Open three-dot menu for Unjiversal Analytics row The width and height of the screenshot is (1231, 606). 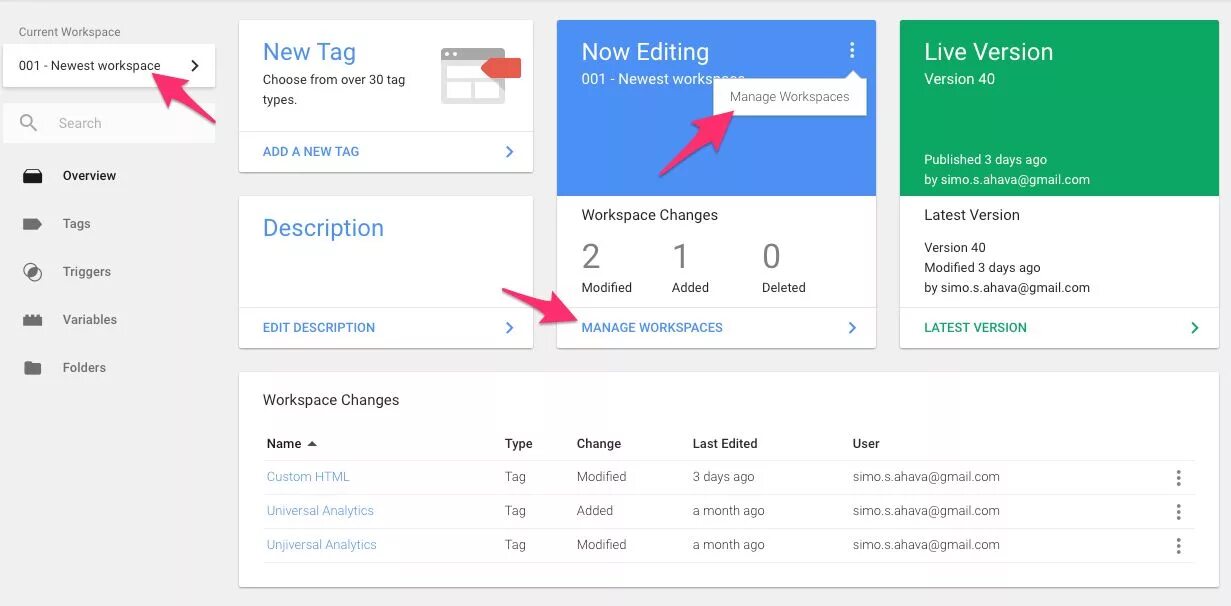pyautogui.click(x=1179, y=546)
